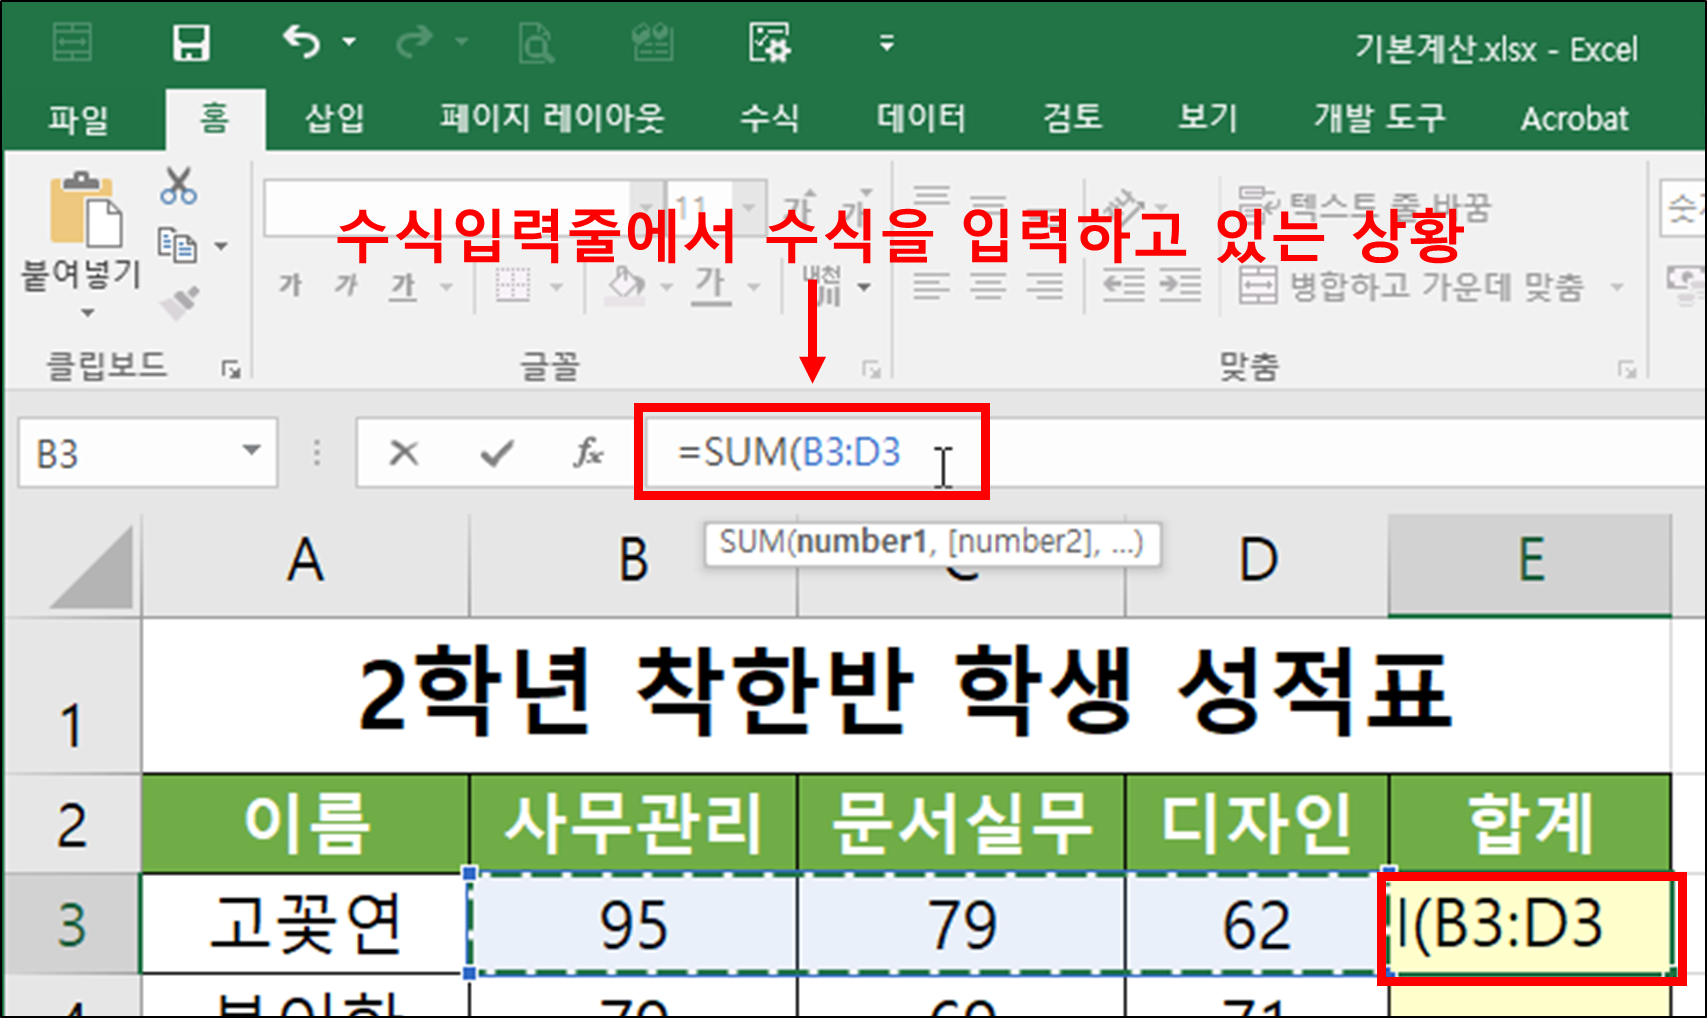Go to the 수식 ribbon tab
Screen dimensions: 1707x1018
point(769,118)
